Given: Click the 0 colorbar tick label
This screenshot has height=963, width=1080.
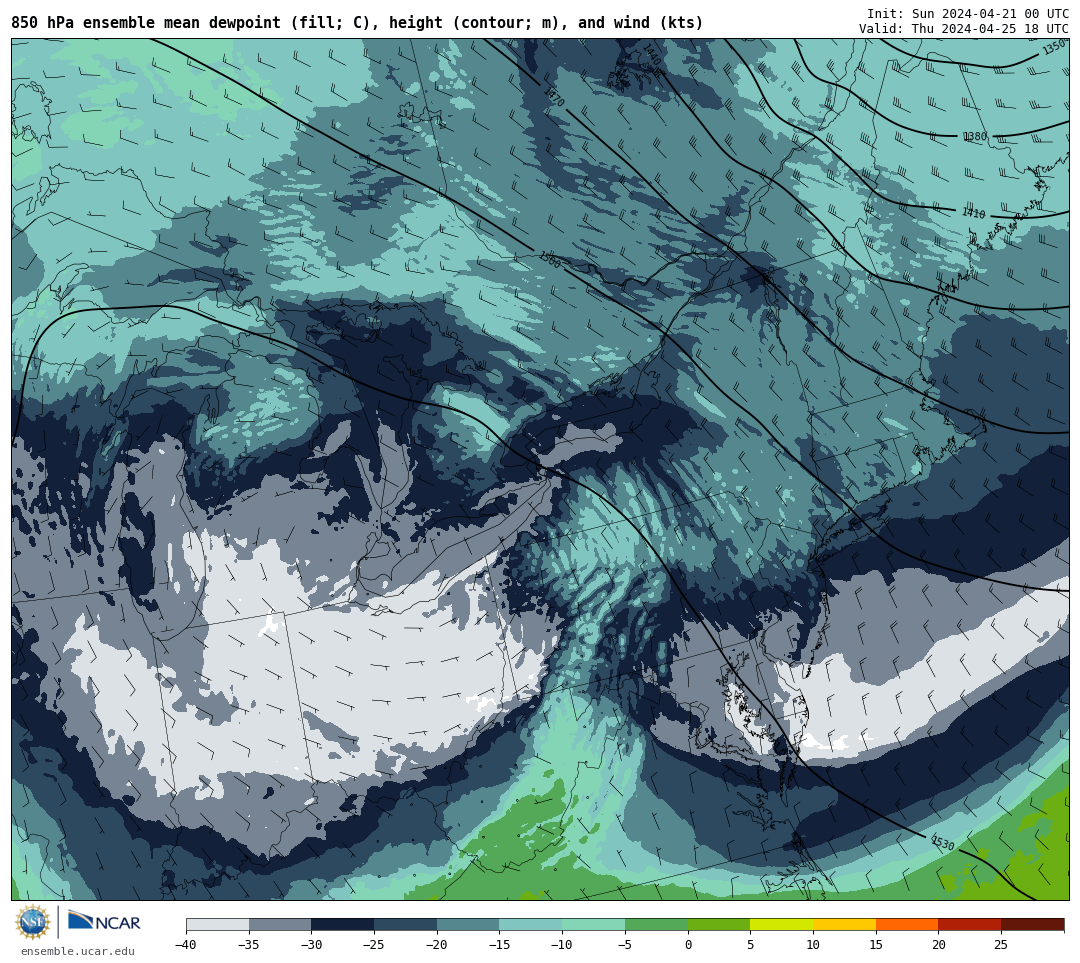Looking at the screenshot, I should point(688,944).
